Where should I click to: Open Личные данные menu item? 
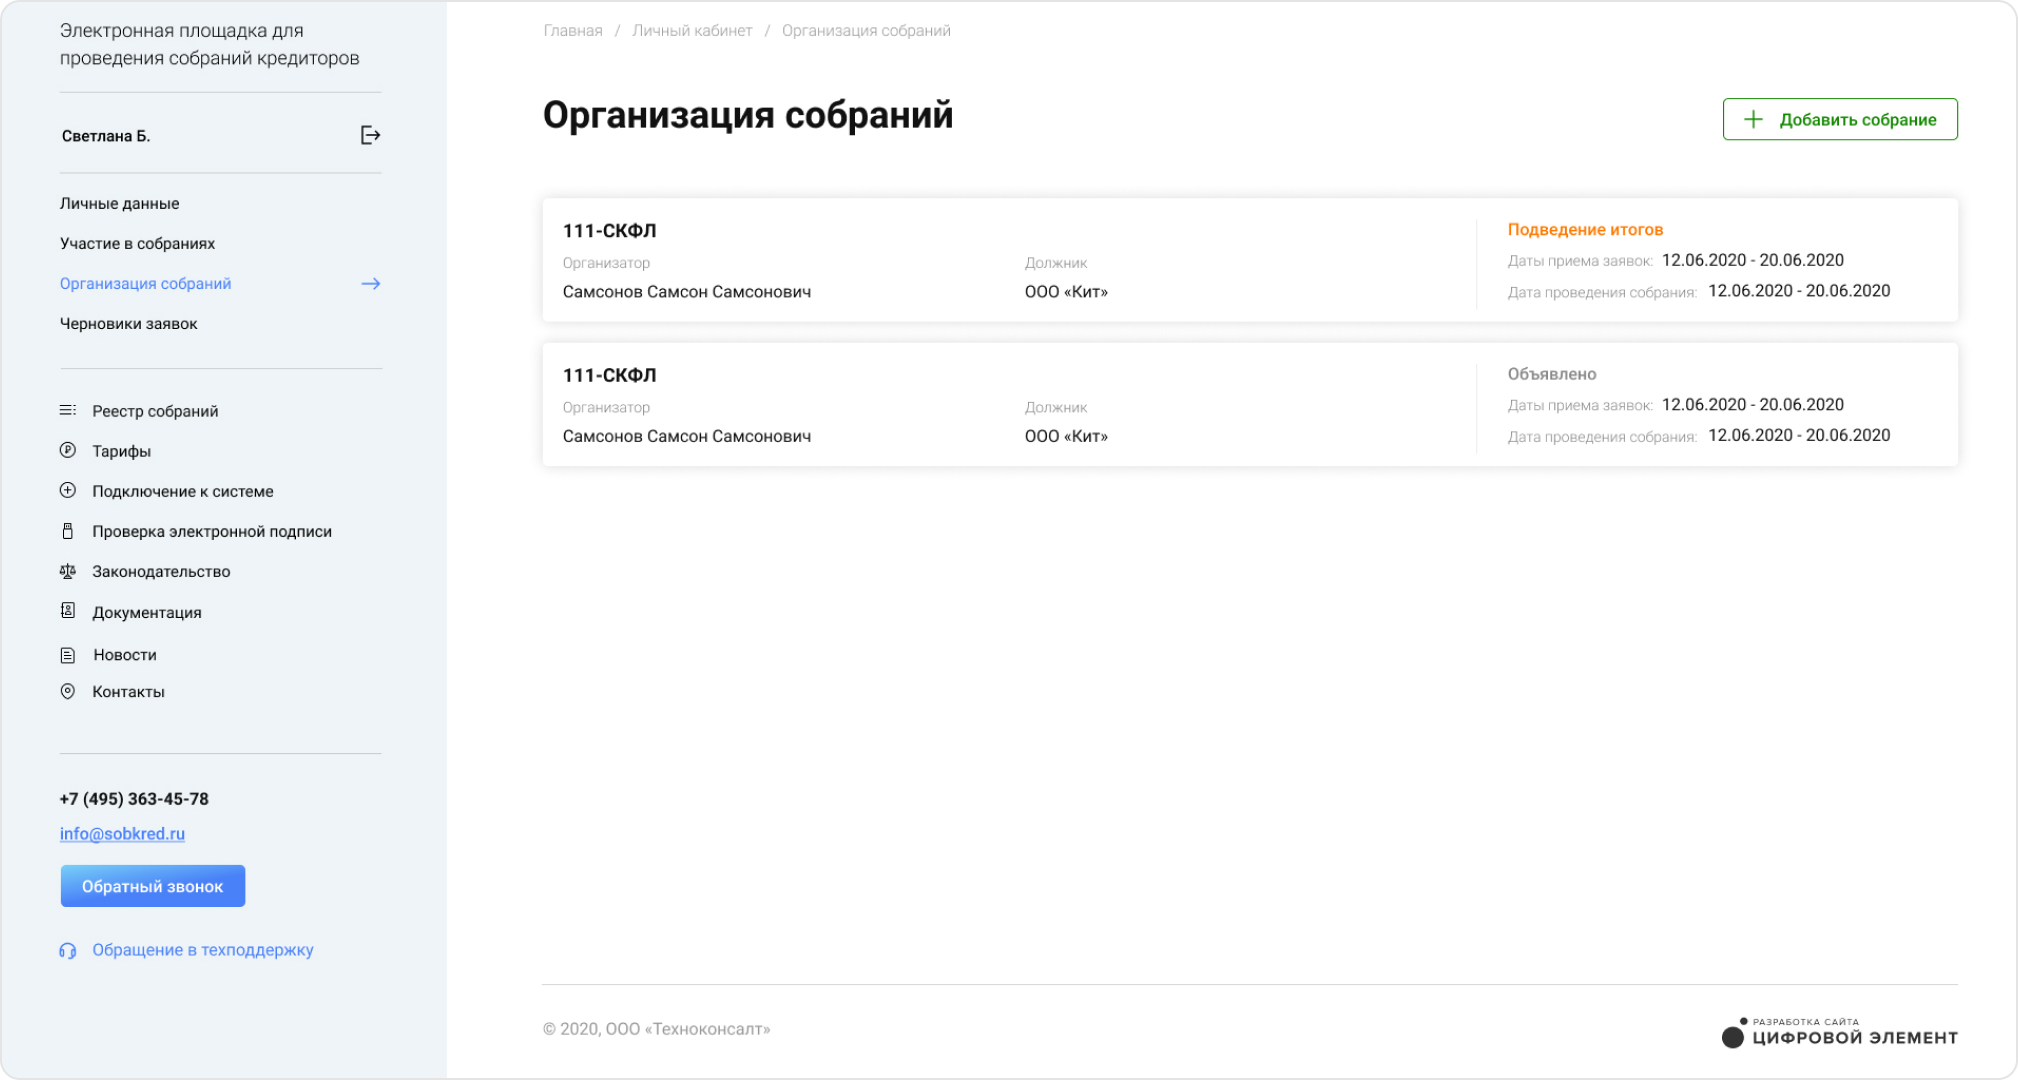tap(119, 203)
